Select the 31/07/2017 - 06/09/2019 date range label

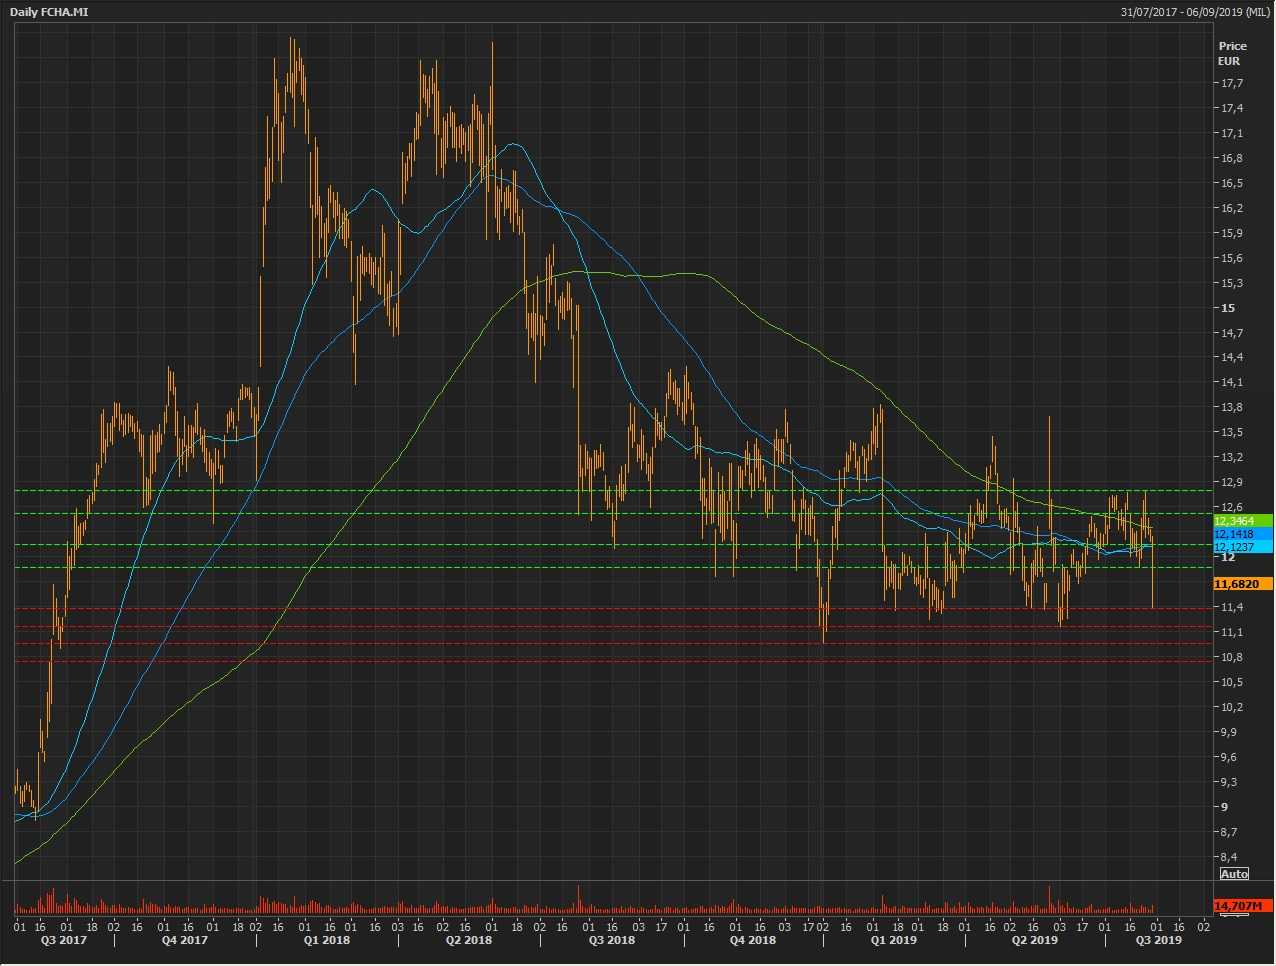(x=1195, y=12)
